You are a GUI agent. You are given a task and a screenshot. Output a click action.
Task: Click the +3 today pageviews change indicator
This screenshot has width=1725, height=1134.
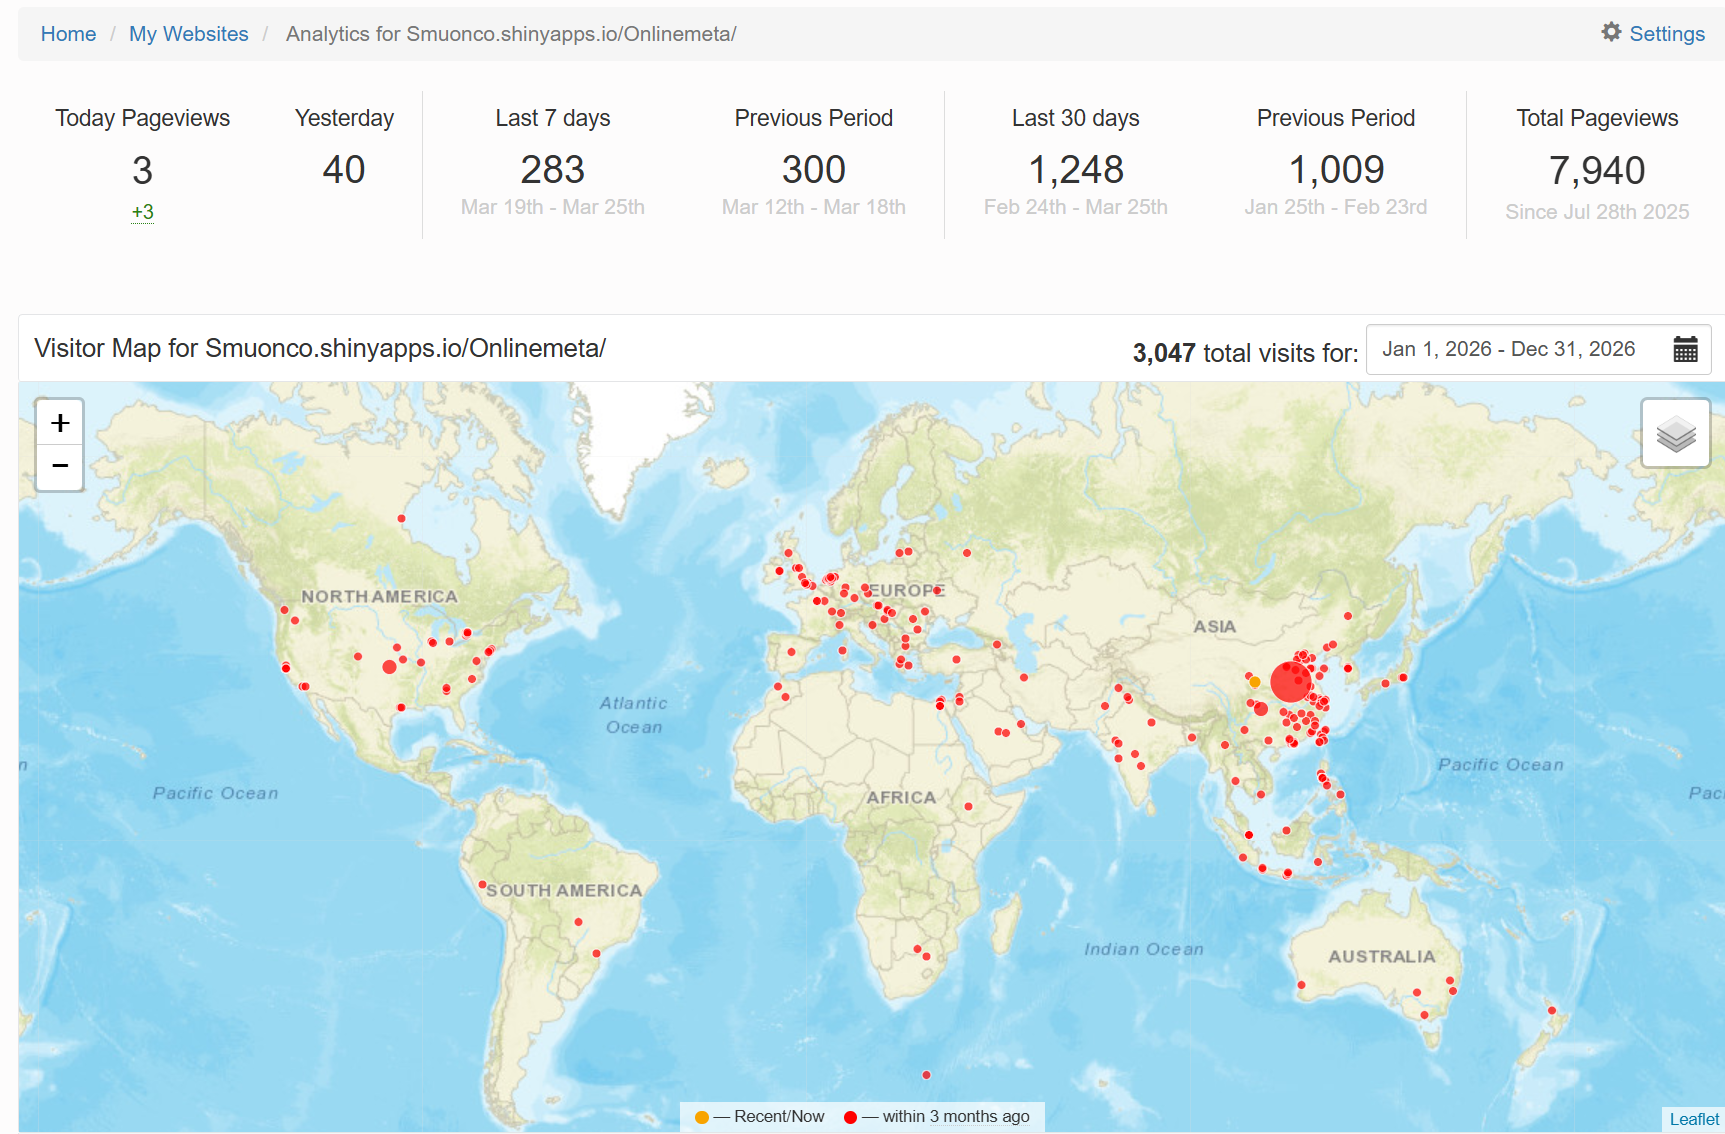pyautogui.click(x=142, y=212)
